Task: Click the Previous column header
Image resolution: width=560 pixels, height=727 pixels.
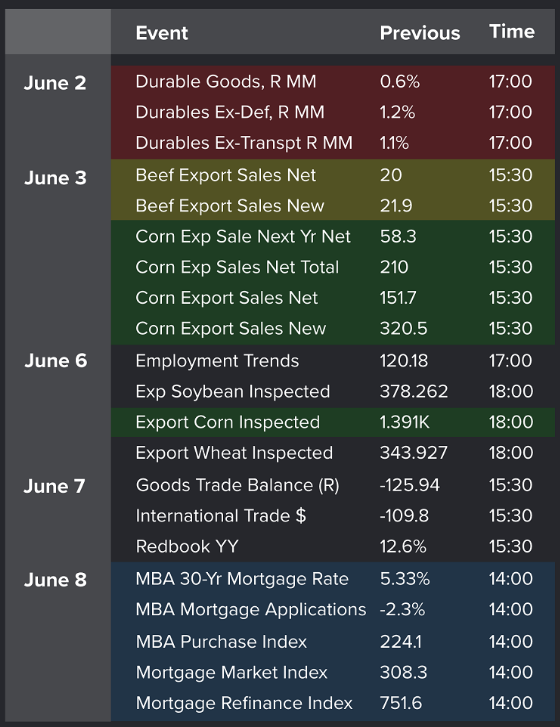Action: point(420,33)
